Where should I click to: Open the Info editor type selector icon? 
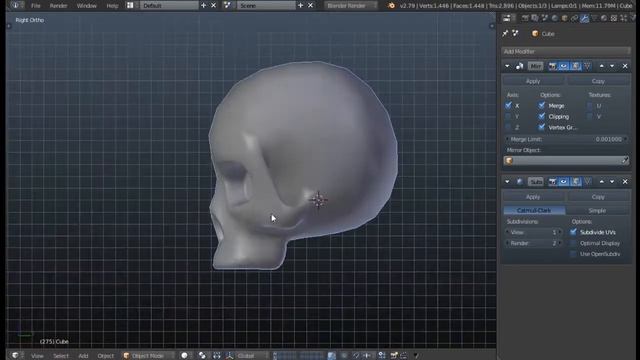pyautogui.click(x=16, y=5)
